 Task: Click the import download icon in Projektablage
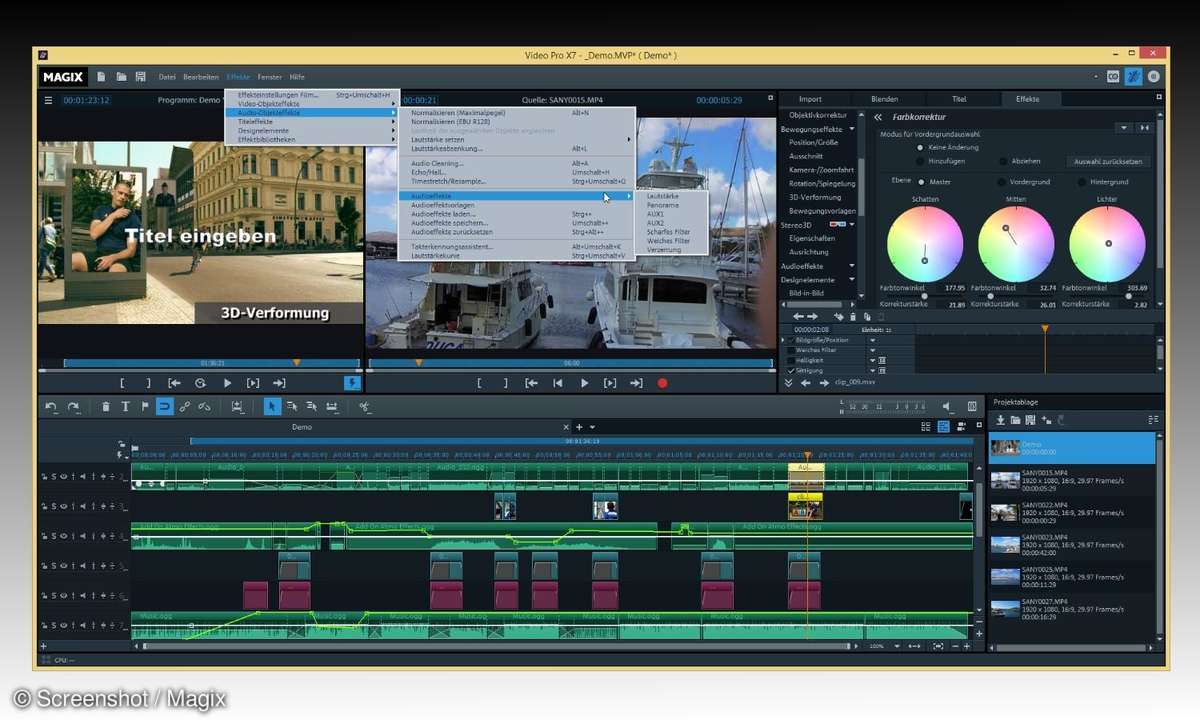pyautogui.click(x=1000, y=420)
